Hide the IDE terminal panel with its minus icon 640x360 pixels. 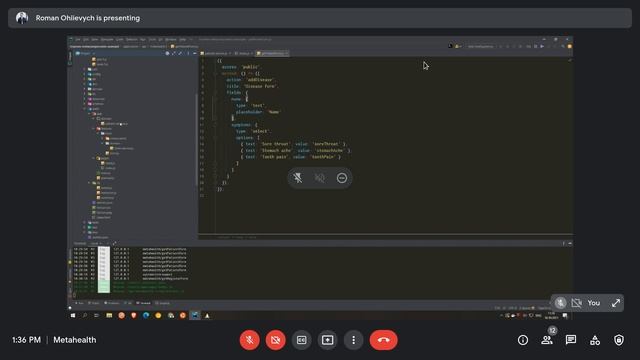[x=570, y=244]
